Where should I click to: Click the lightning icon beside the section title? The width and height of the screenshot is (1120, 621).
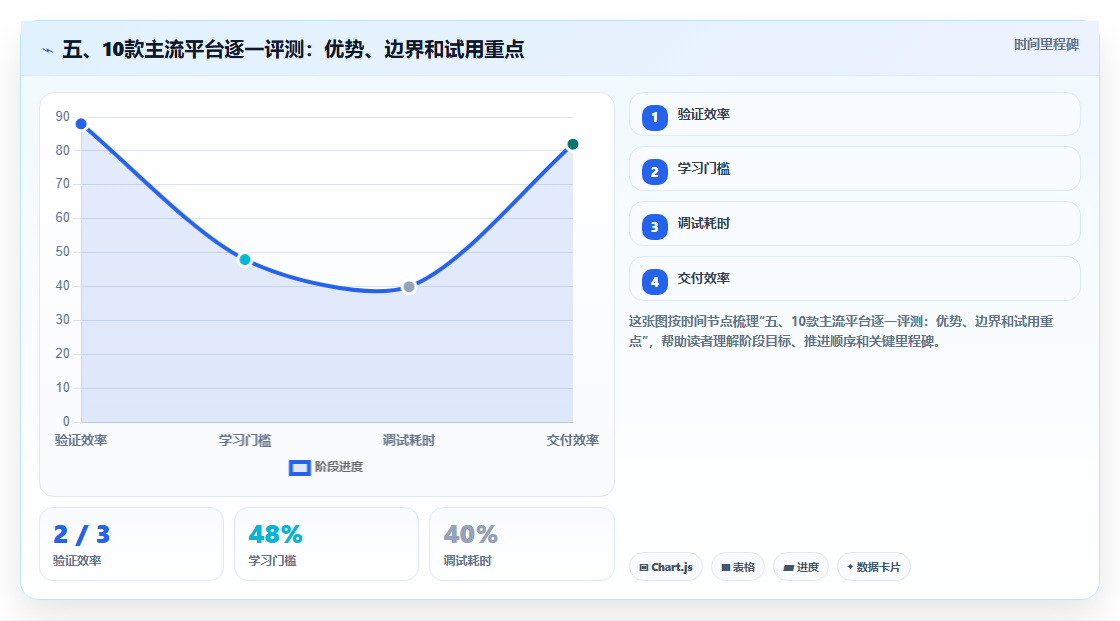coord(48,50)
